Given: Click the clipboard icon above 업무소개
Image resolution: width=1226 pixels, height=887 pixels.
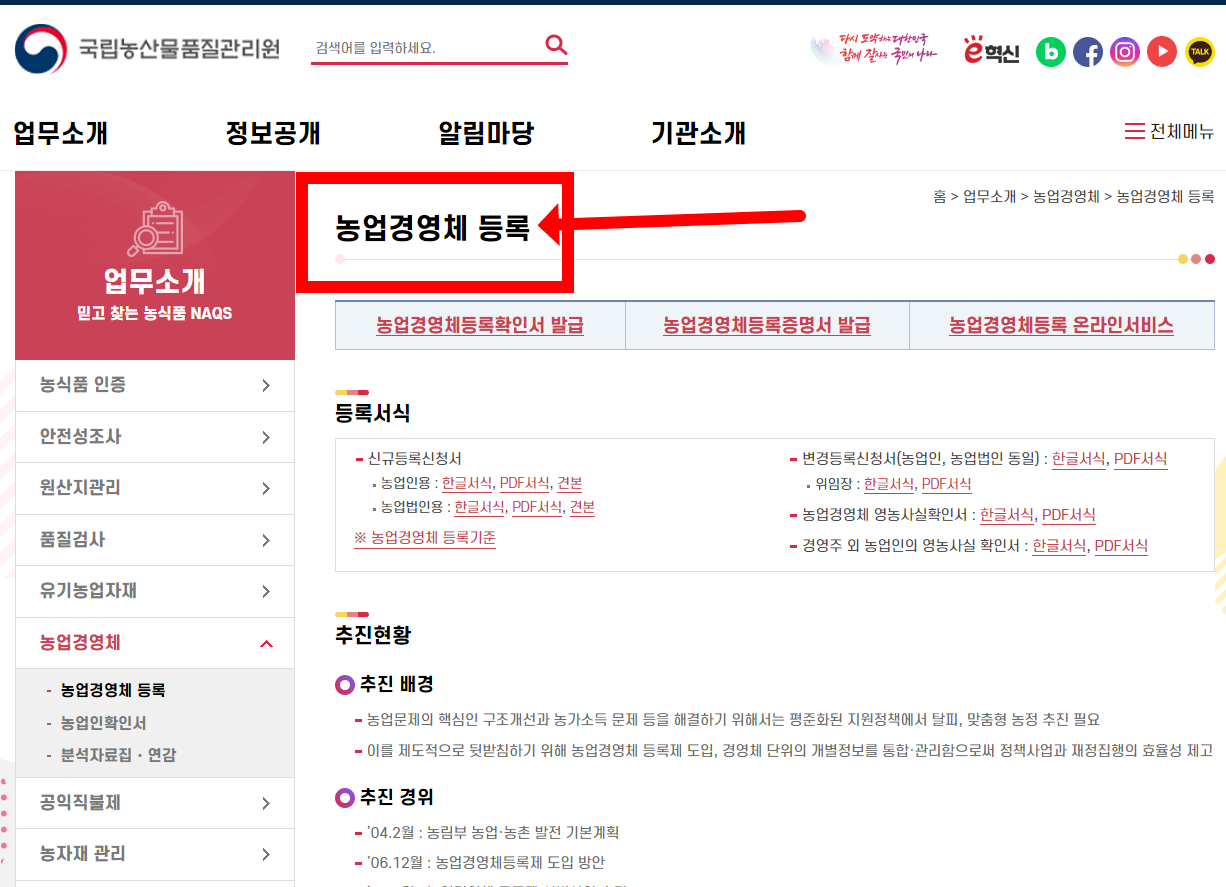Looking at the screenshot, I should pyautogui.click(x=155, y=228).
